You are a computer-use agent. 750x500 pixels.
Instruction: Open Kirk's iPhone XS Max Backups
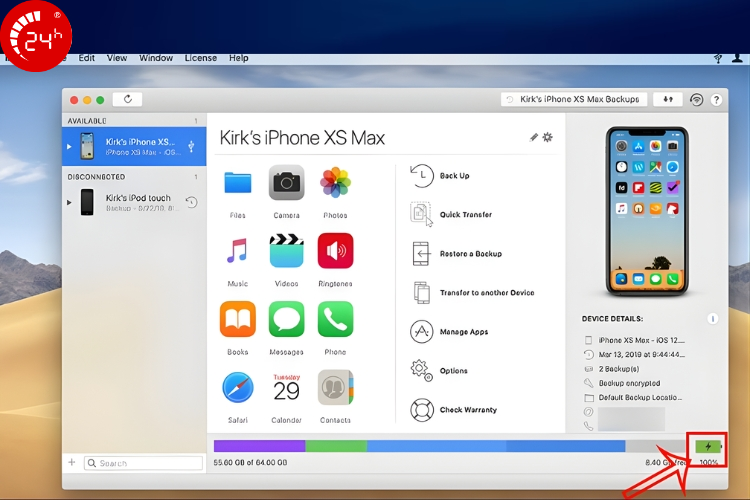(x=574, y=99)
